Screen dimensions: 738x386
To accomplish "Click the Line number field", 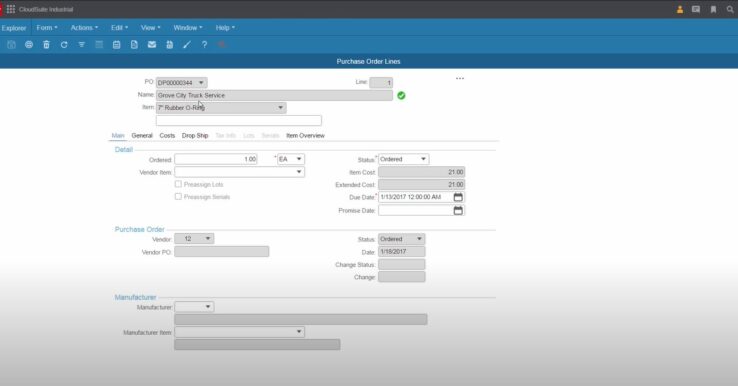I will click(x=381, y=83).
